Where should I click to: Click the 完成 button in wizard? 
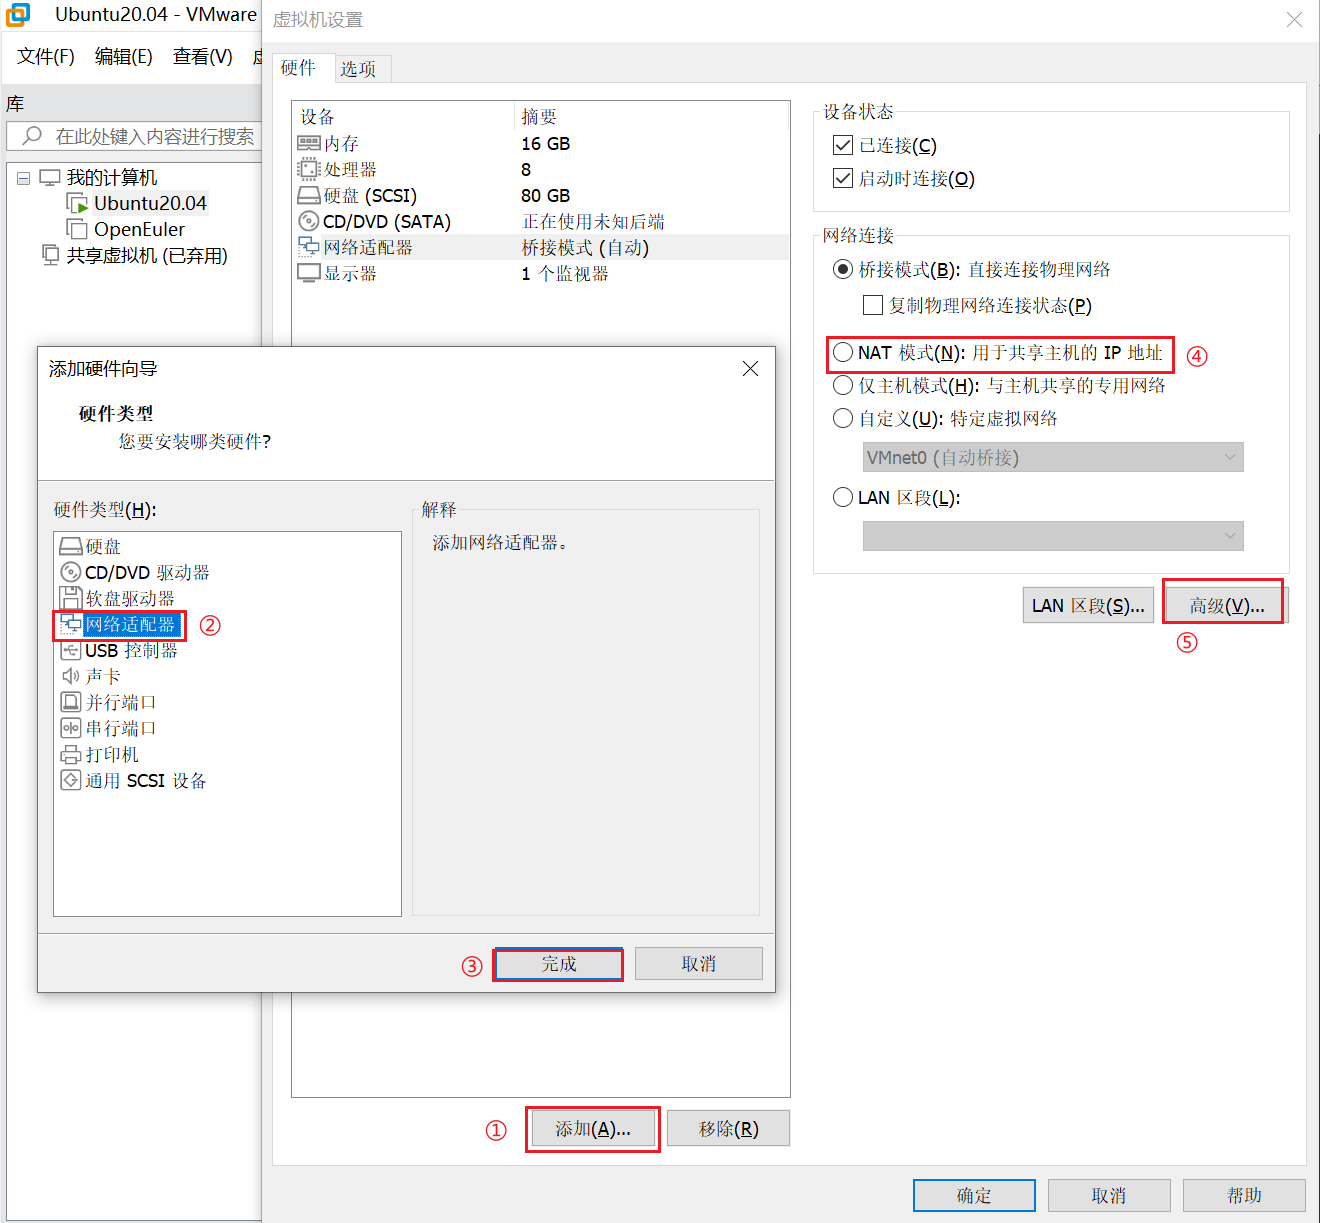pos(559,964)
